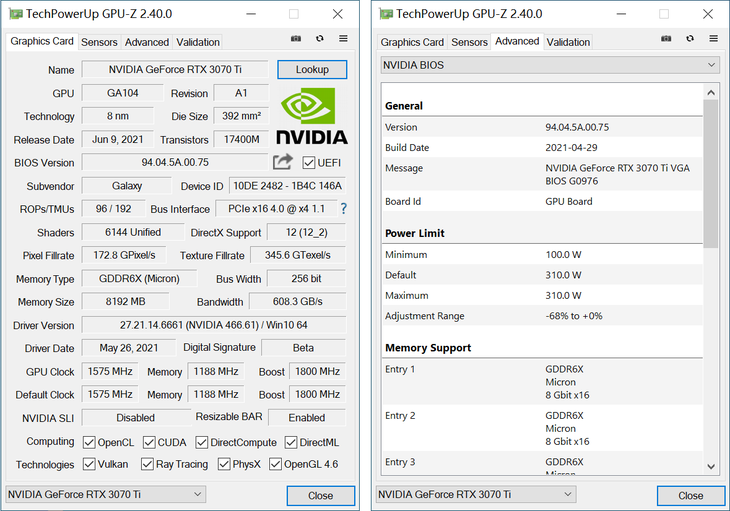The width and height of the screenshot is (730, 511).
Task: Click scrollbar up arrow in Advanced panel
Action: 711,93
